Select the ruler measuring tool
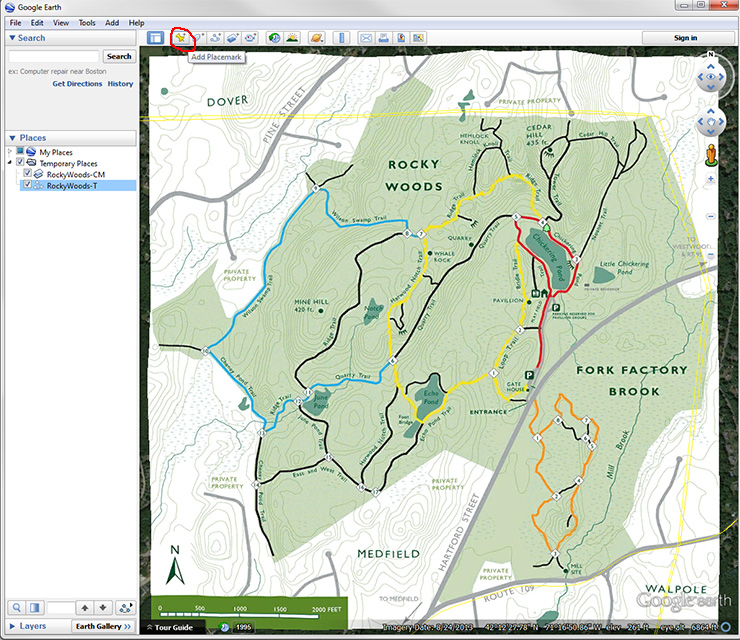Image resolution: width=740 pixels, height=640 pixels. (341, 38)
